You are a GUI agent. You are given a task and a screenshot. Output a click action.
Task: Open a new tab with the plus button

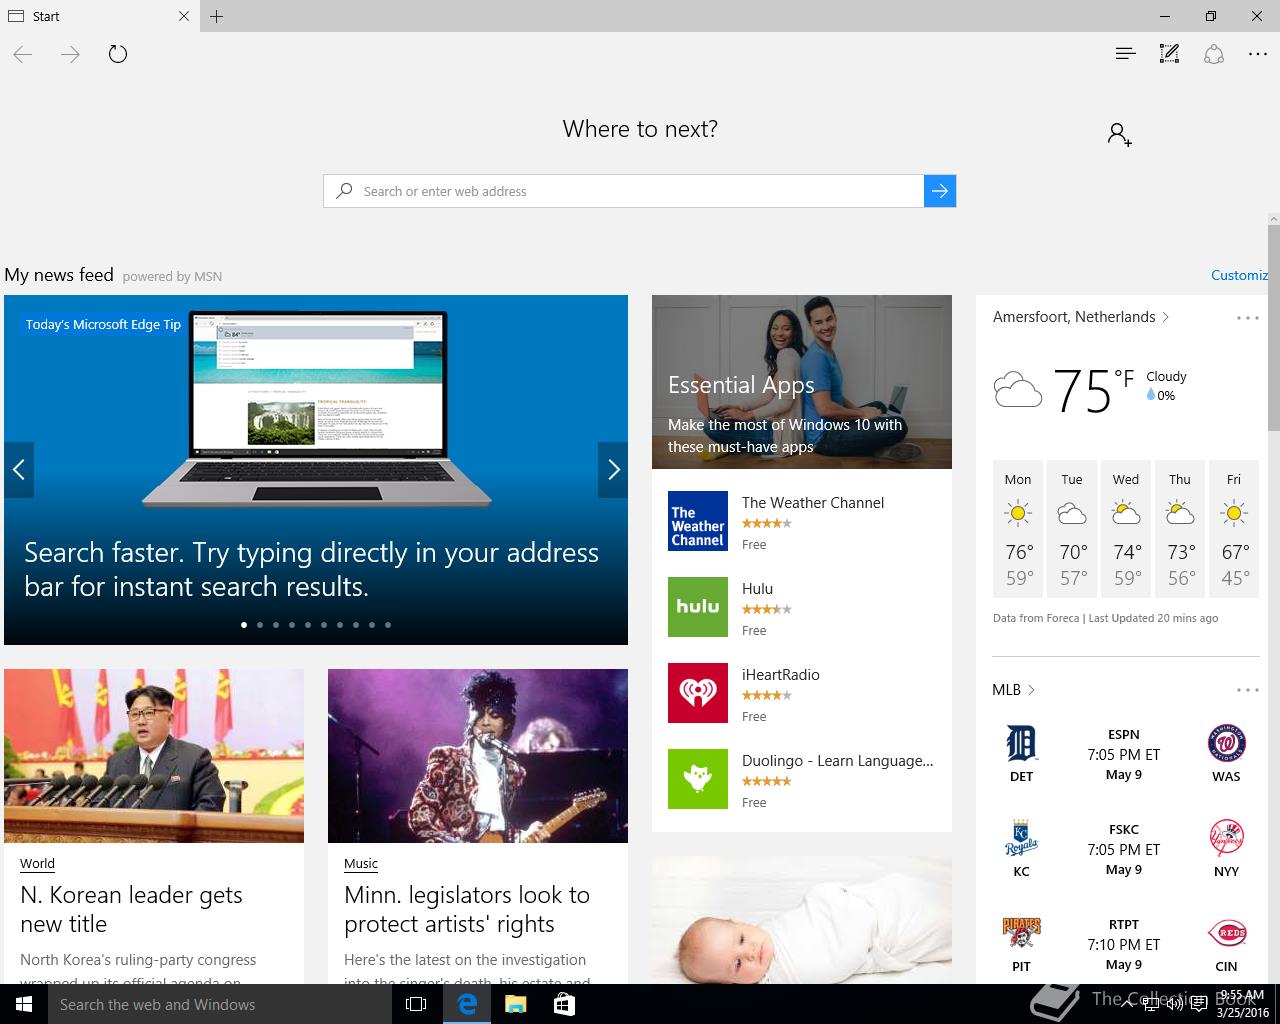click(x=217, y=16)
